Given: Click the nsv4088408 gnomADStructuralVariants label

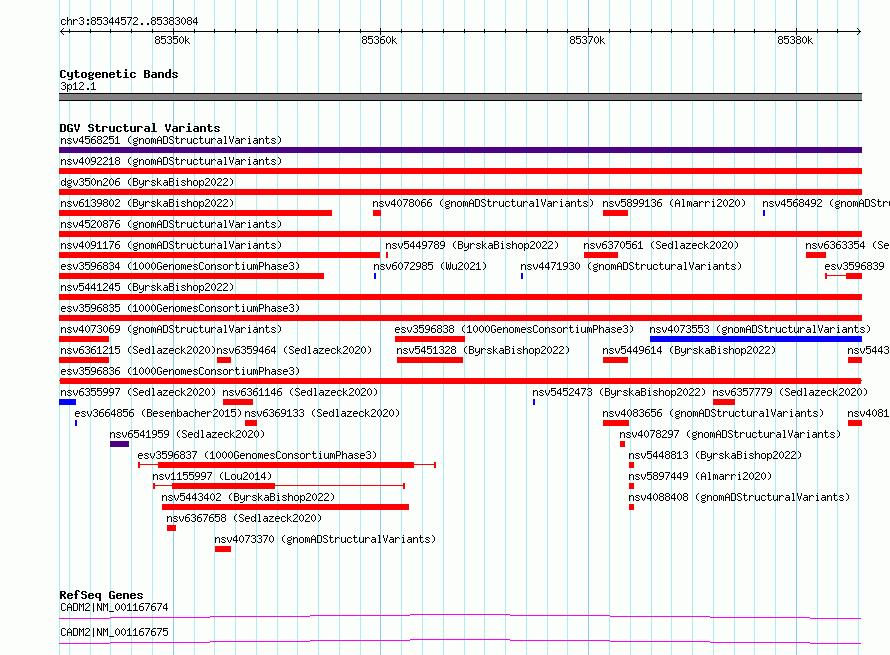Looking at the screenshot, I should tap(739, 497).
